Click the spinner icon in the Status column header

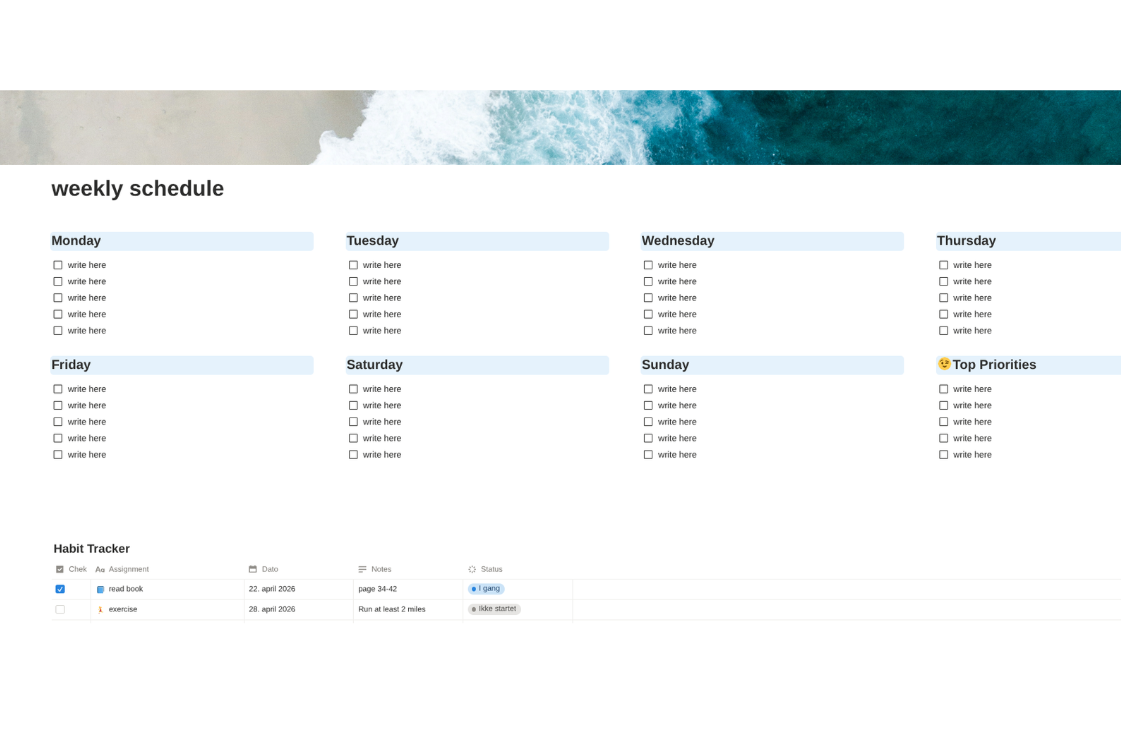click(472, 569)
